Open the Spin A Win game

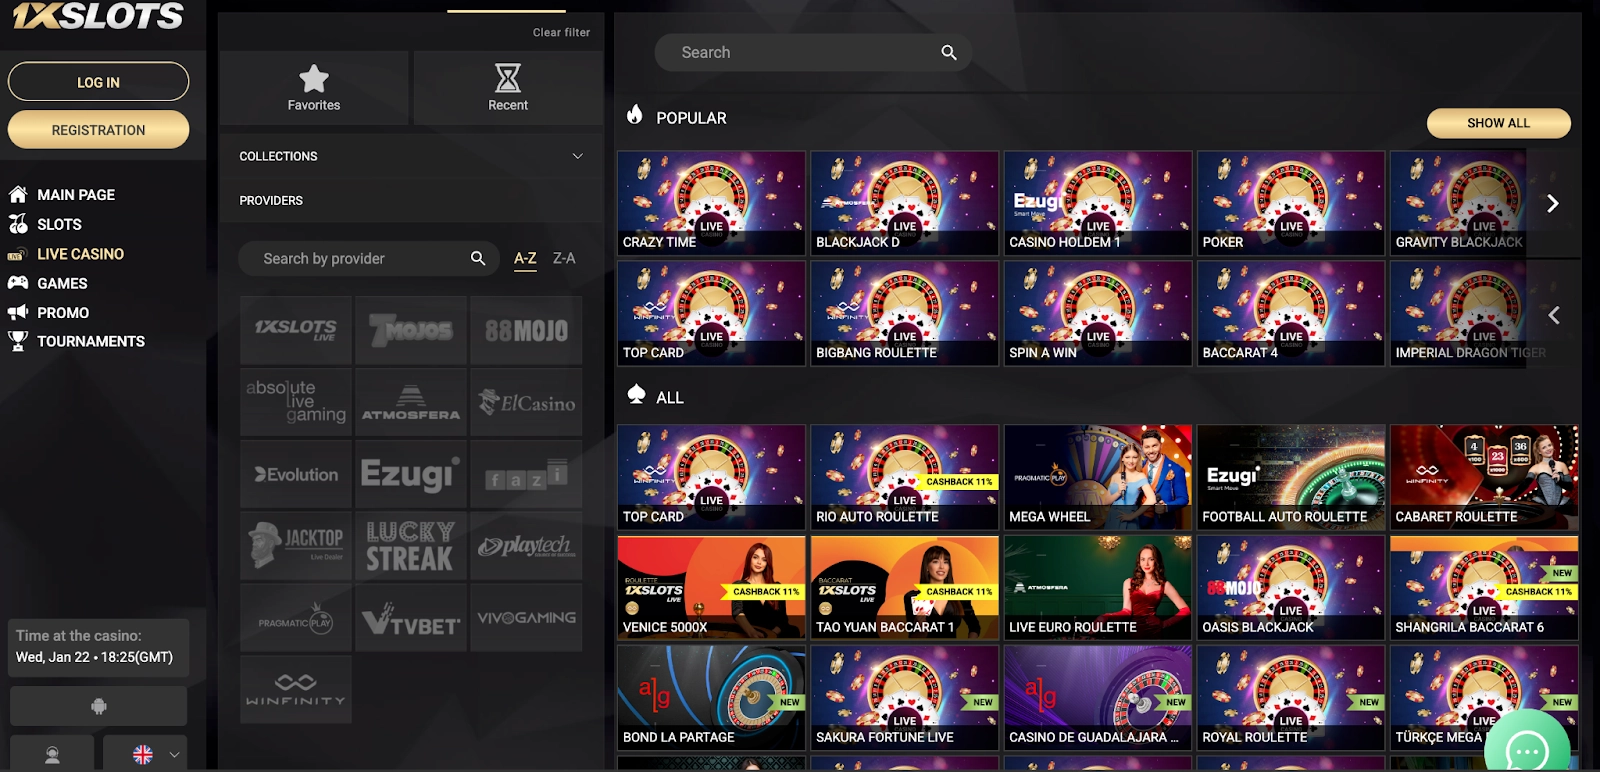[x=1098, y=313]
